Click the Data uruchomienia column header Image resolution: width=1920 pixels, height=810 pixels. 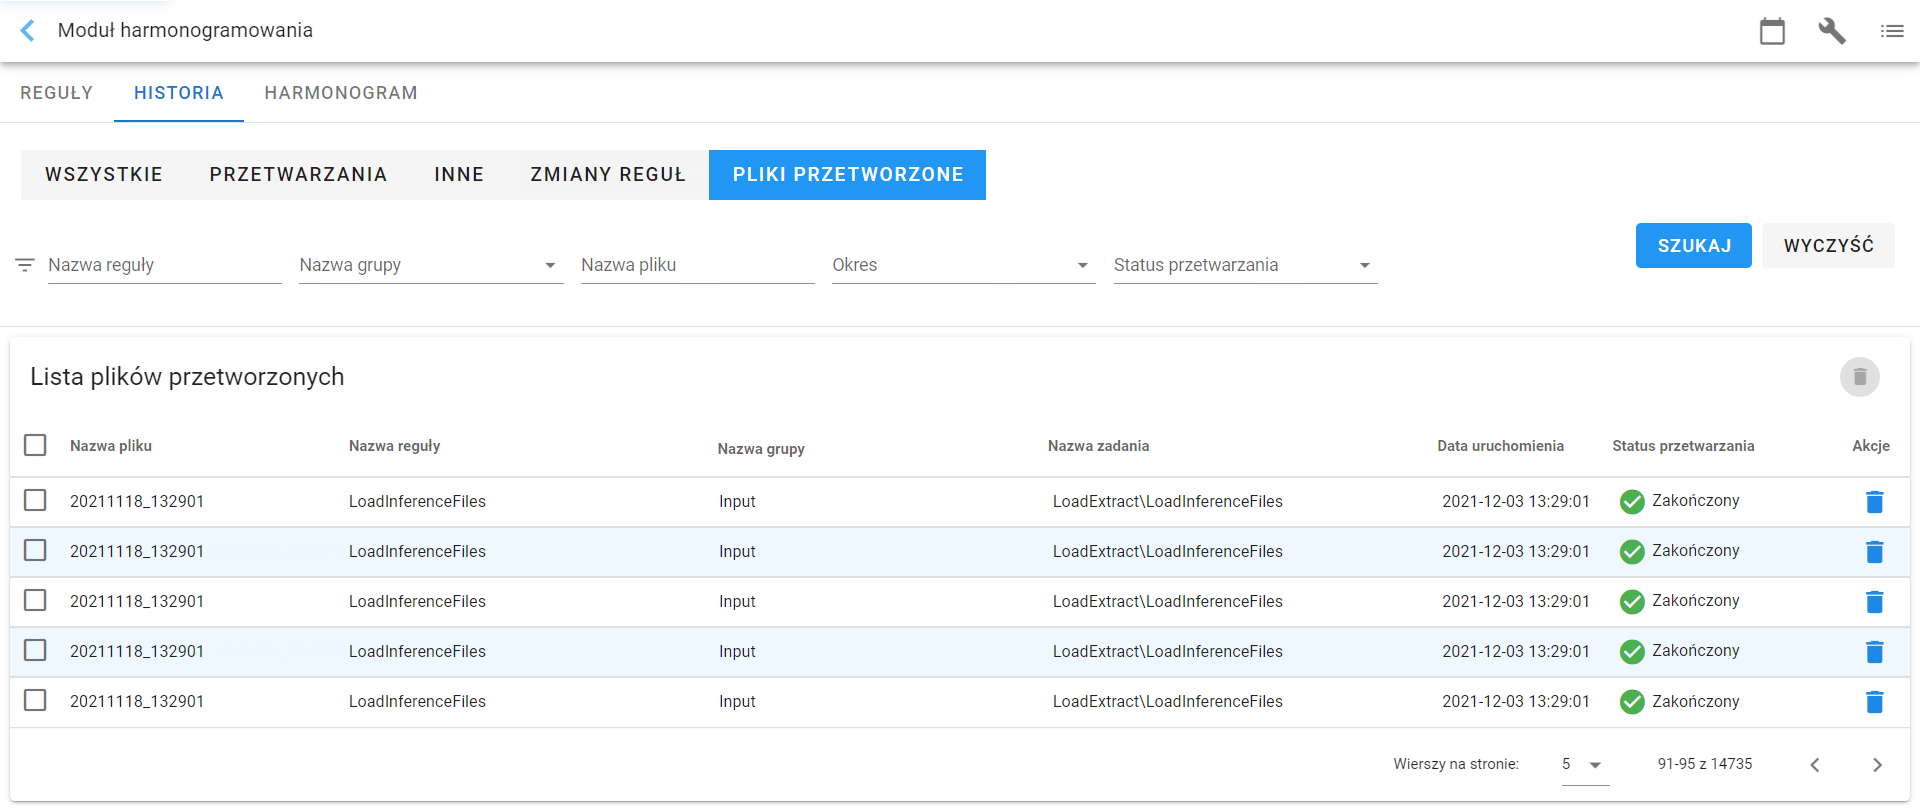pyautogui.click(x=1500, y=446)
